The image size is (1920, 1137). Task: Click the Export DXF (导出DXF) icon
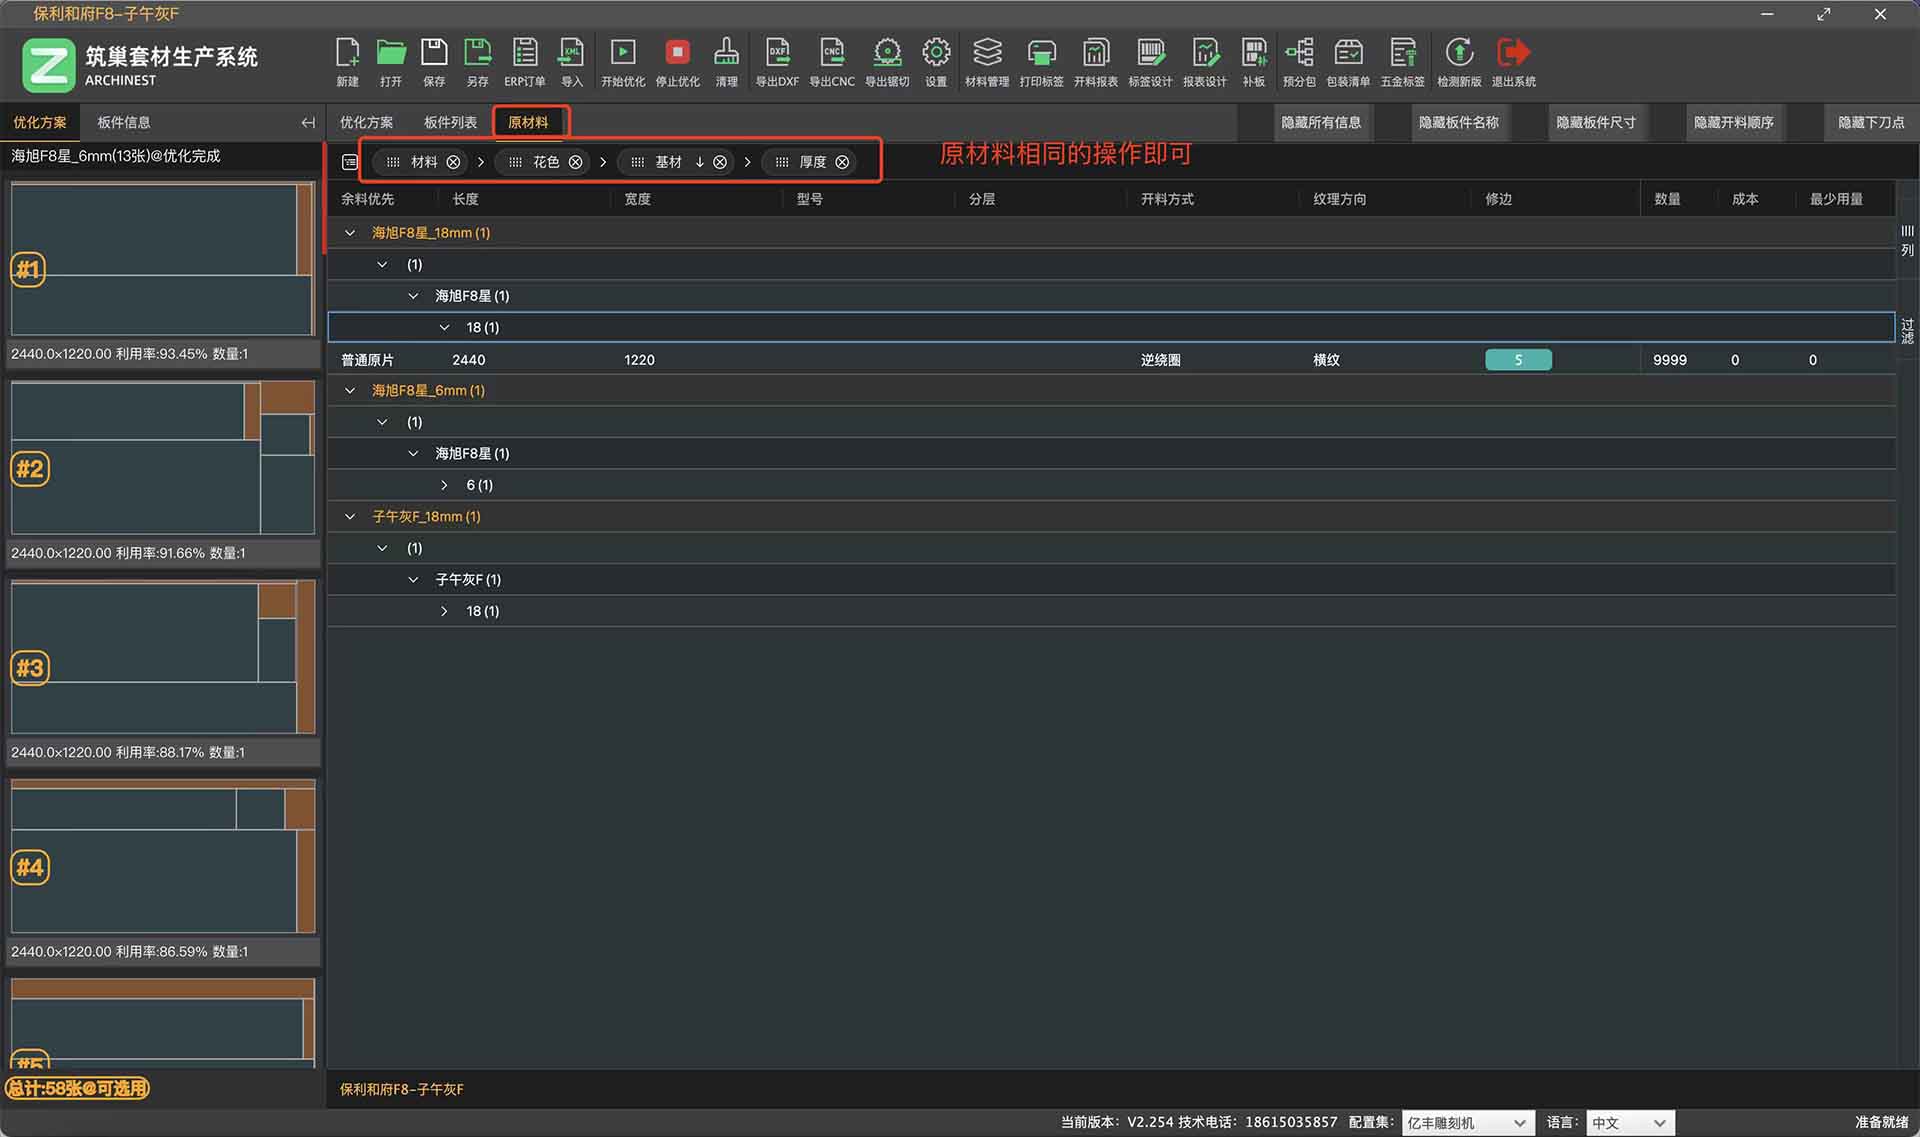pyautogui.click(x=777, y=53)
